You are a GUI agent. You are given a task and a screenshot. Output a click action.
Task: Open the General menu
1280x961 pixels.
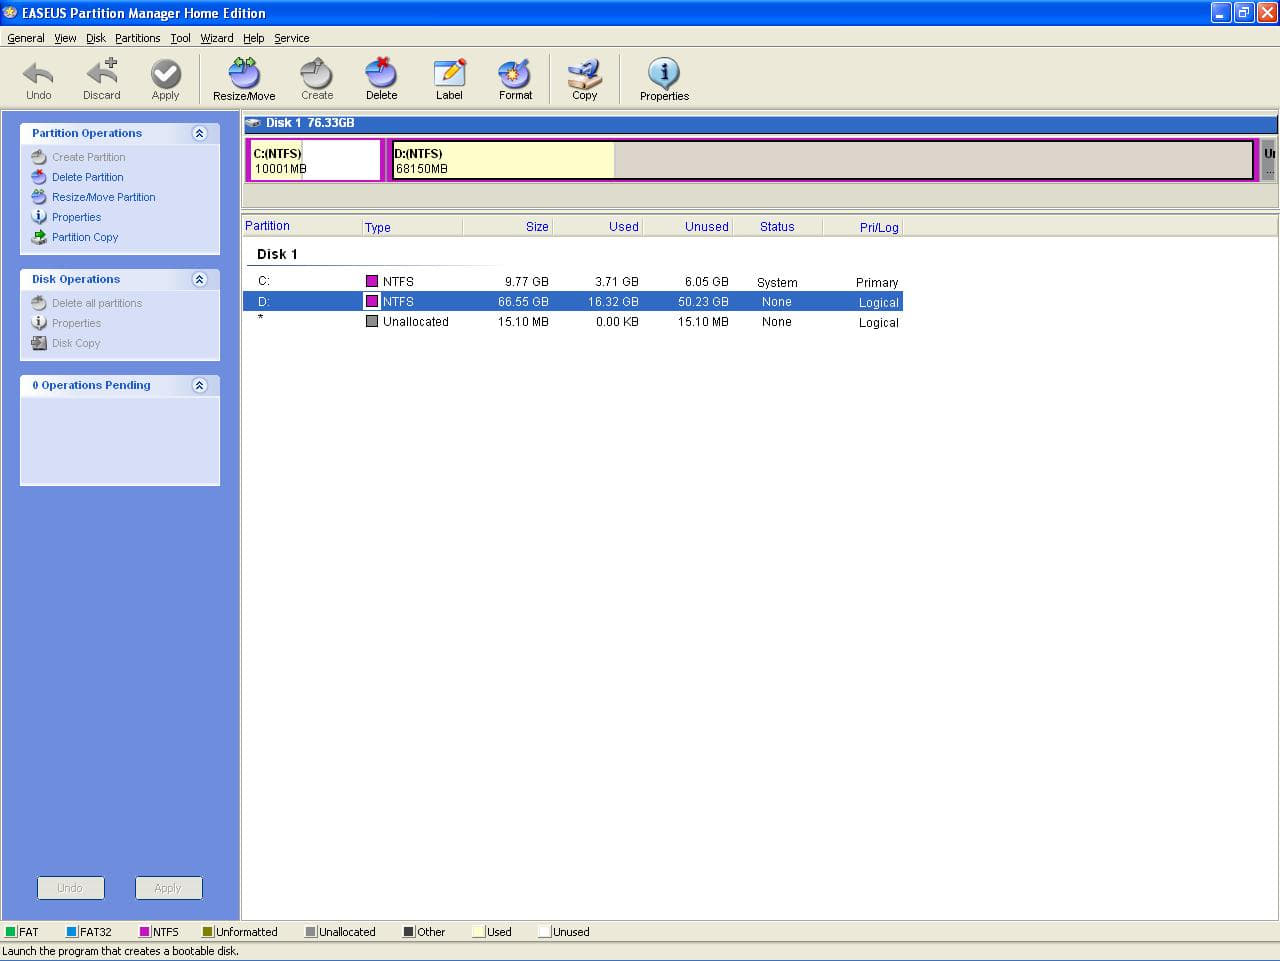26,38
